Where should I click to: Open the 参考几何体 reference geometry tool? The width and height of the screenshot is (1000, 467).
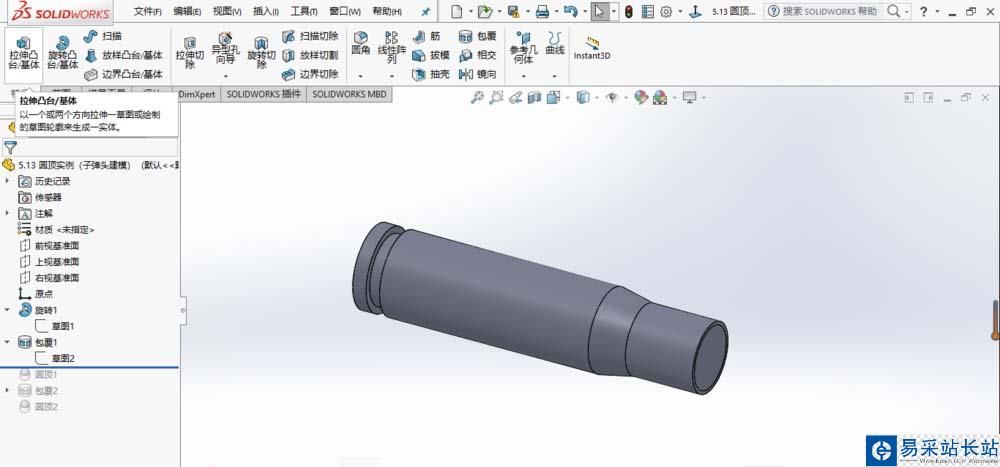click(524, 48)
